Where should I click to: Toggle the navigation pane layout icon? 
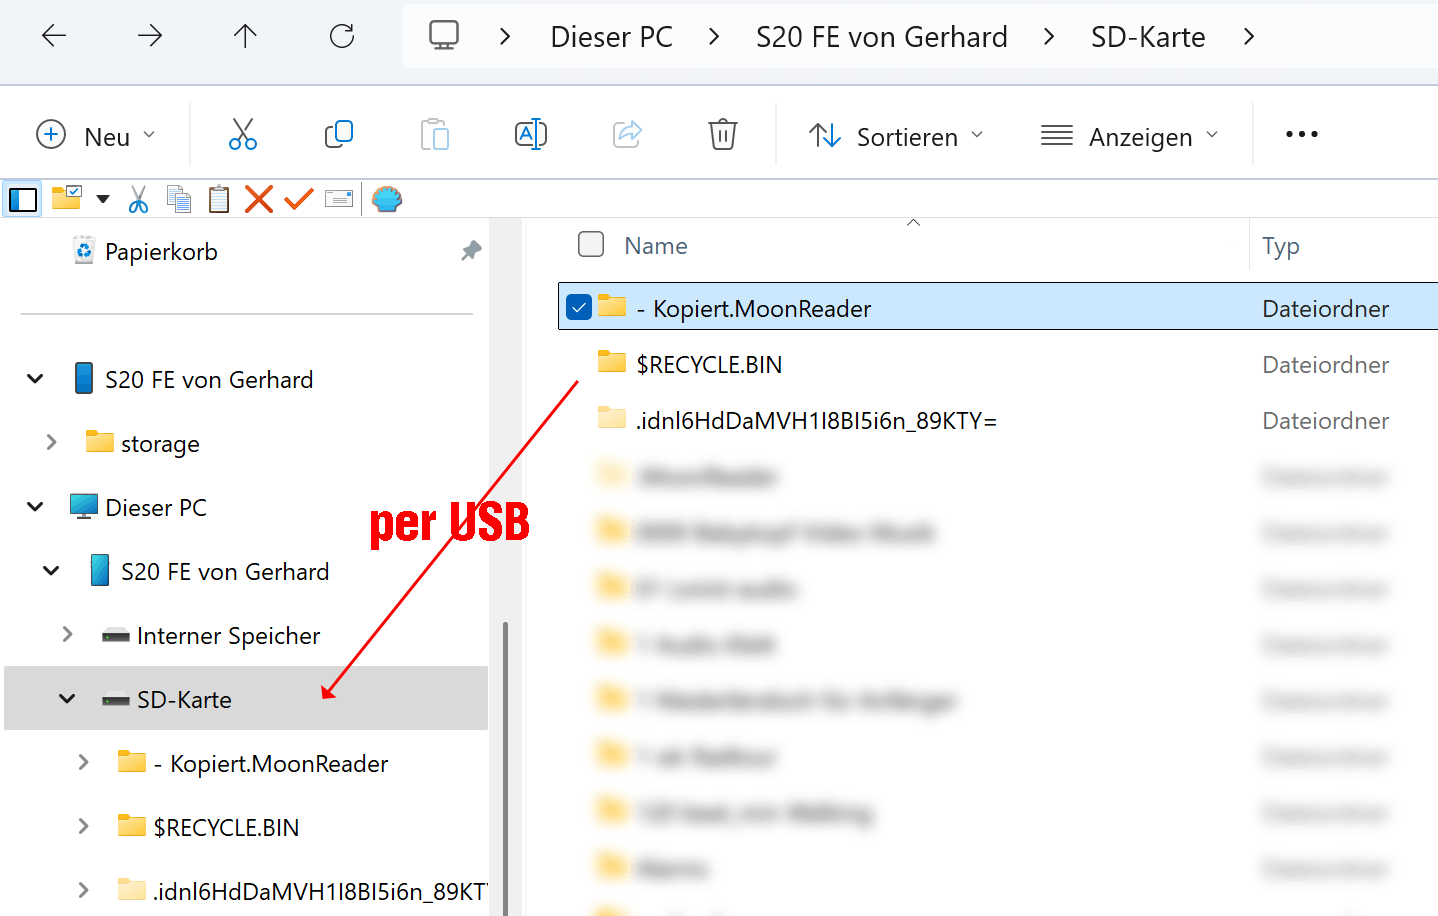pyautogui.click(x=23, y=199)
